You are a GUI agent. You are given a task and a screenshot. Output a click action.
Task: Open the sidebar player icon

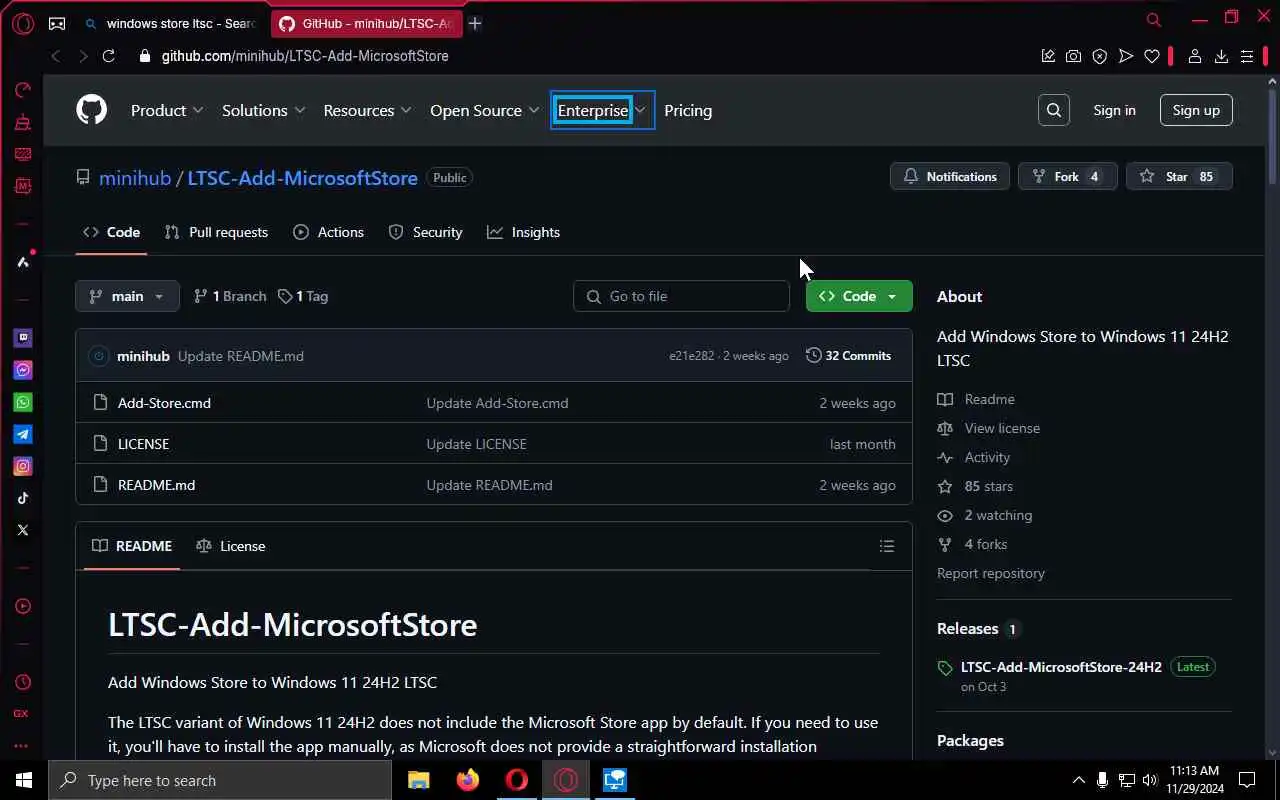22,606
